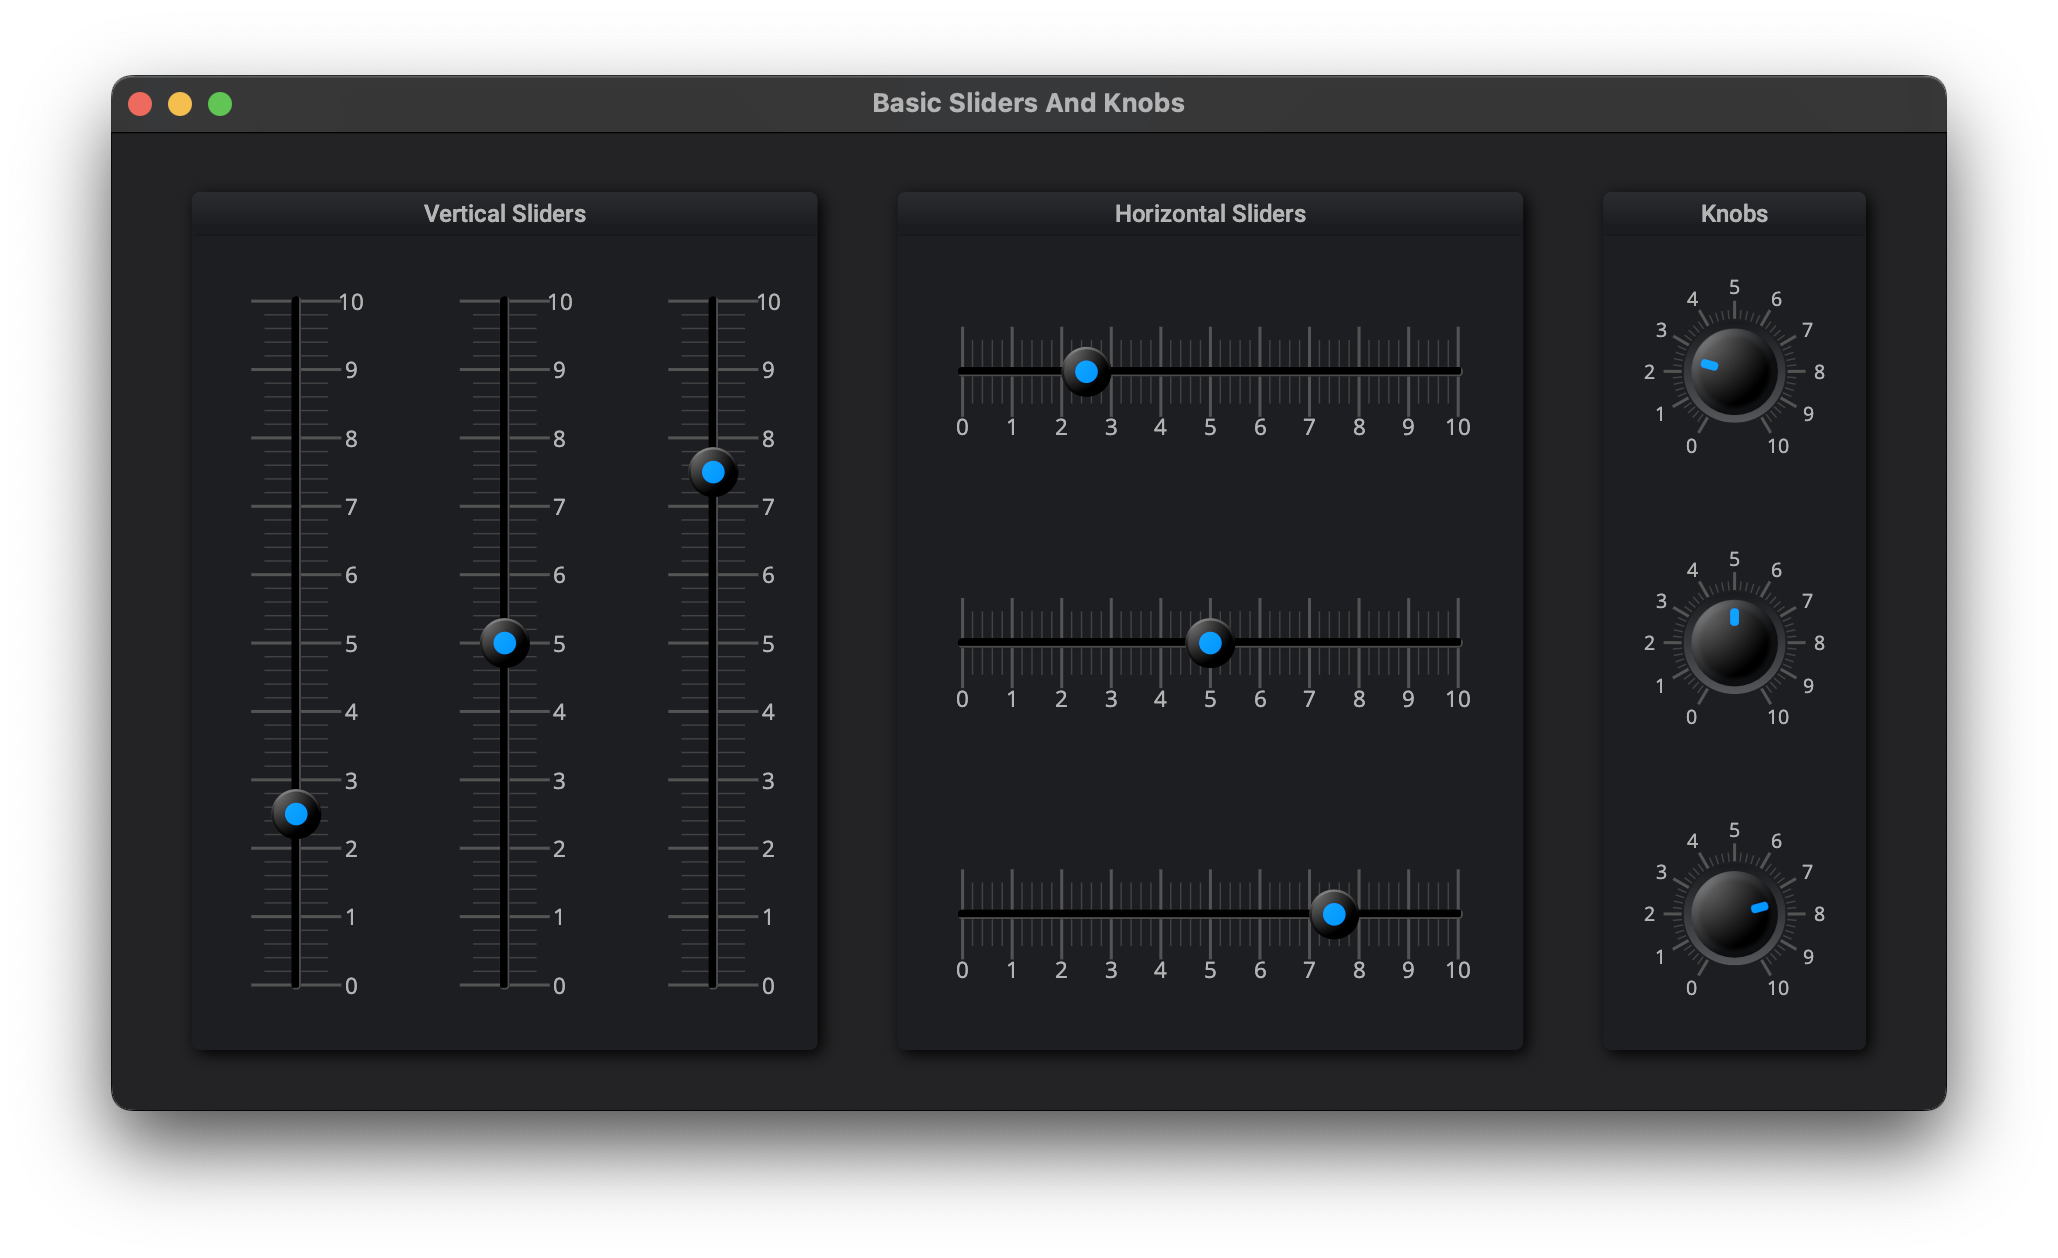Click the 8 label of the top knob
Image resolution: width=2058 pixels, height=1258 pixels.
tap(1819, 372)
